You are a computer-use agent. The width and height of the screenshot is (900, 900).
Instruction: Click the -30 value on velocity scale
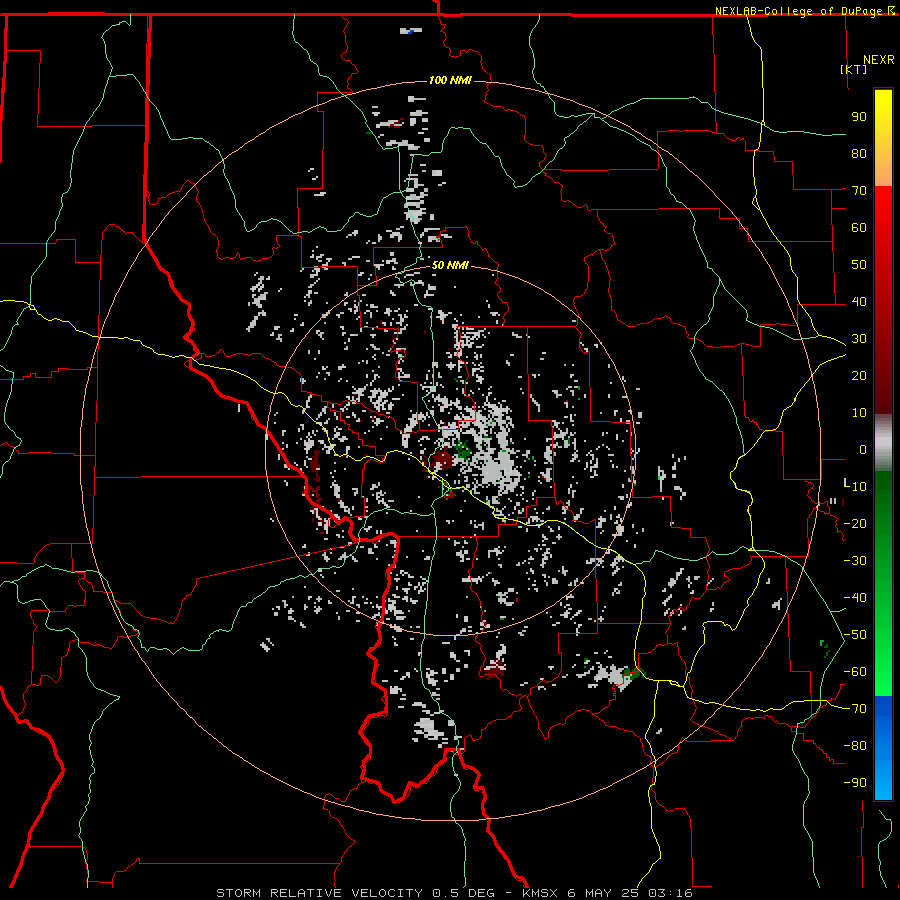[855, 560]
